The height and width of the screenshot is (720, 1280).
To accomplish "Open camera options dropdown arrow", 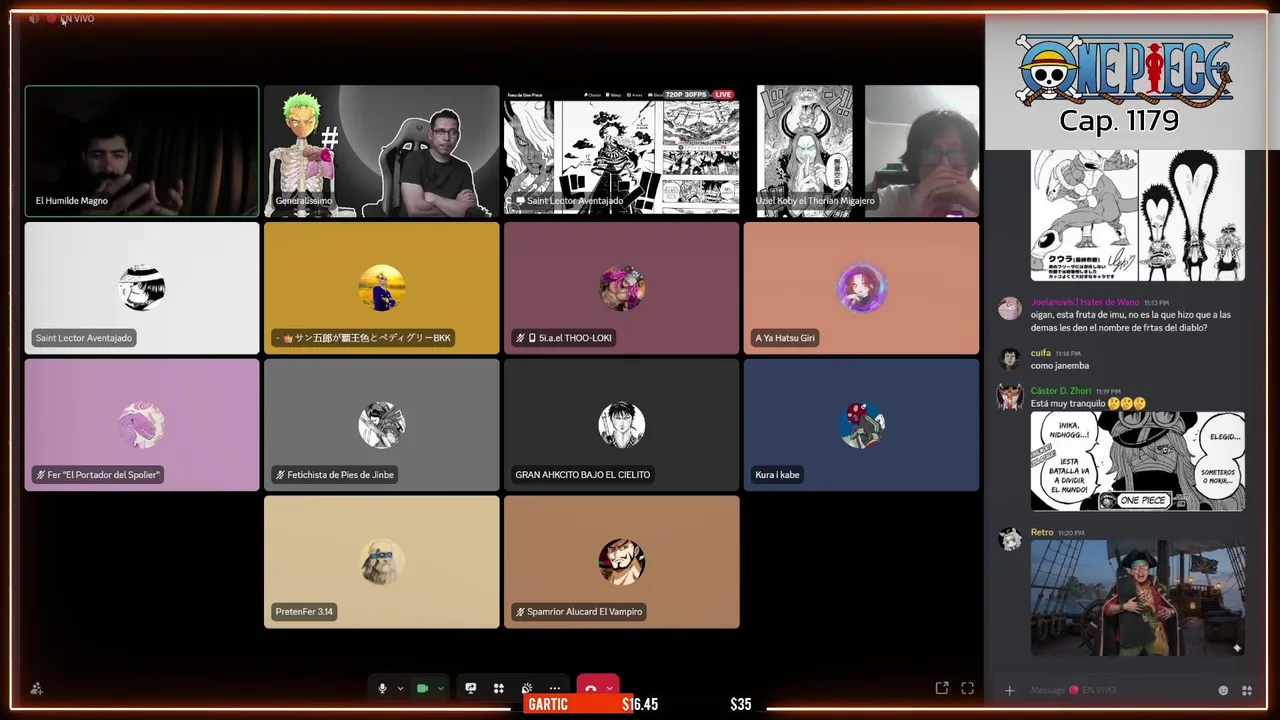I will point(440,688).
